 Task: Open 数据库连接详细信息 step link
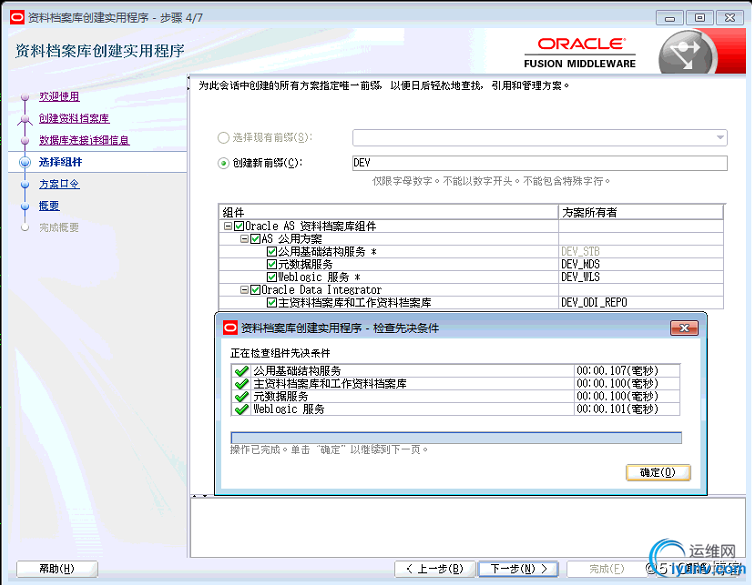(x=84, y=140)
